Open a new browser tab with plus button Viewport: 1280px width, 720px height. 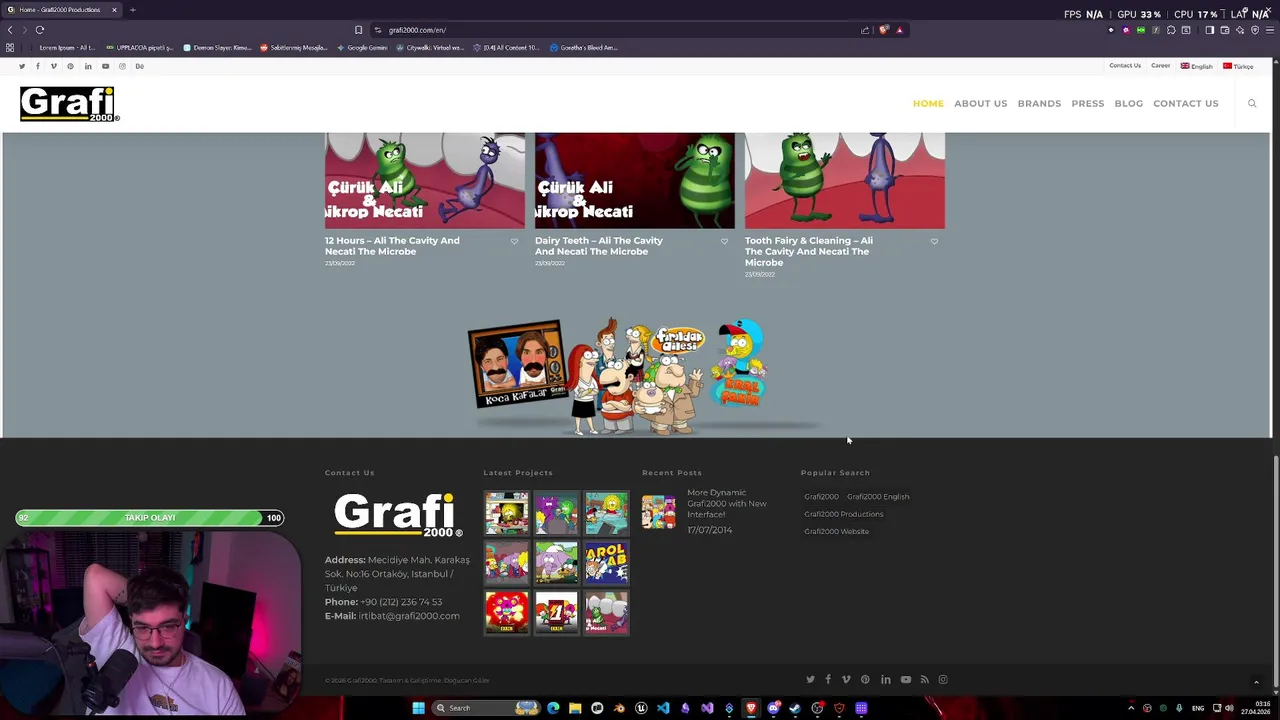click(132, 10)
